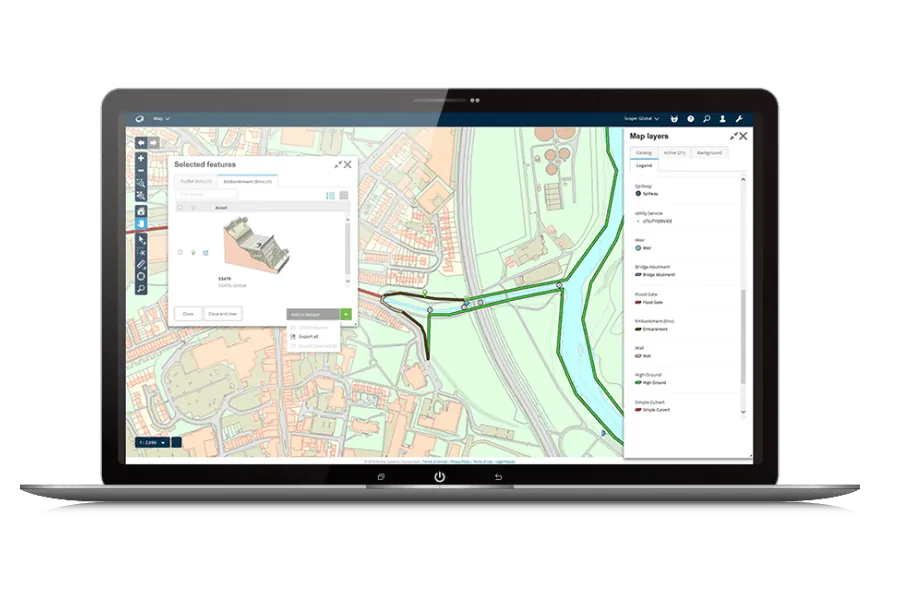
Task: Activate the pan hand tool
Action: pyautogui.click(x=141, y=224)
